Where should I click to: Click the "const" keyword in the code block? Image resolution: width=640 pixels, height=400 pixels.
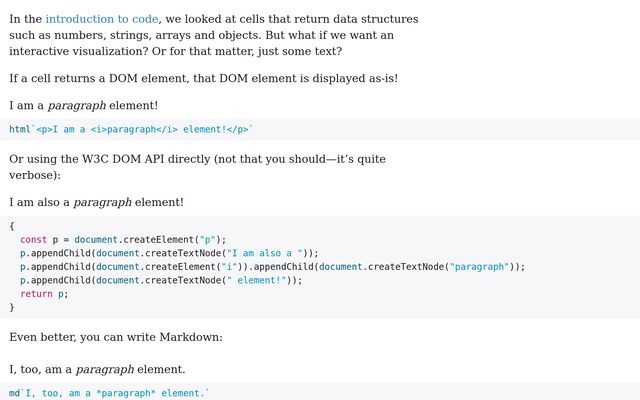[x=33, y=240]
